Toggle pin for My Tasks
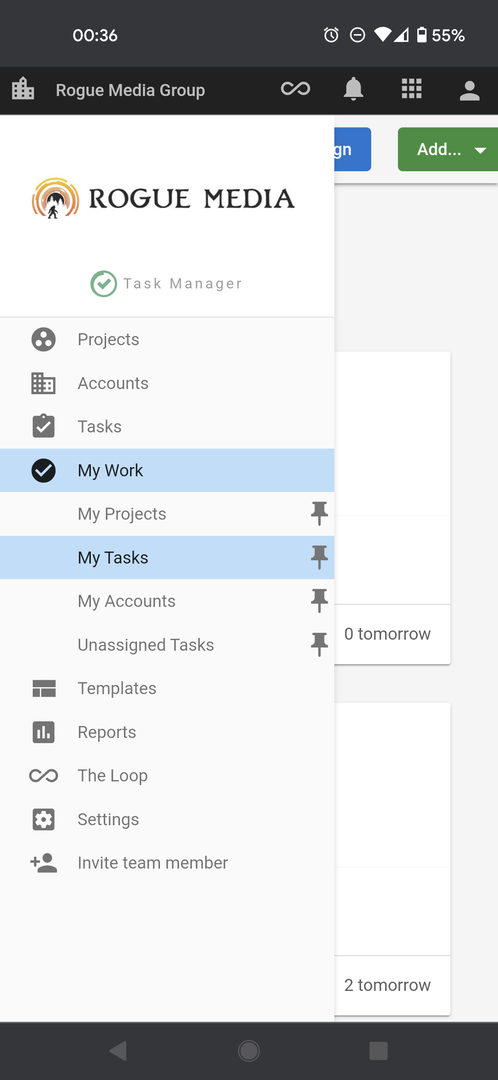498x1080 pixels. coord(319,557)
